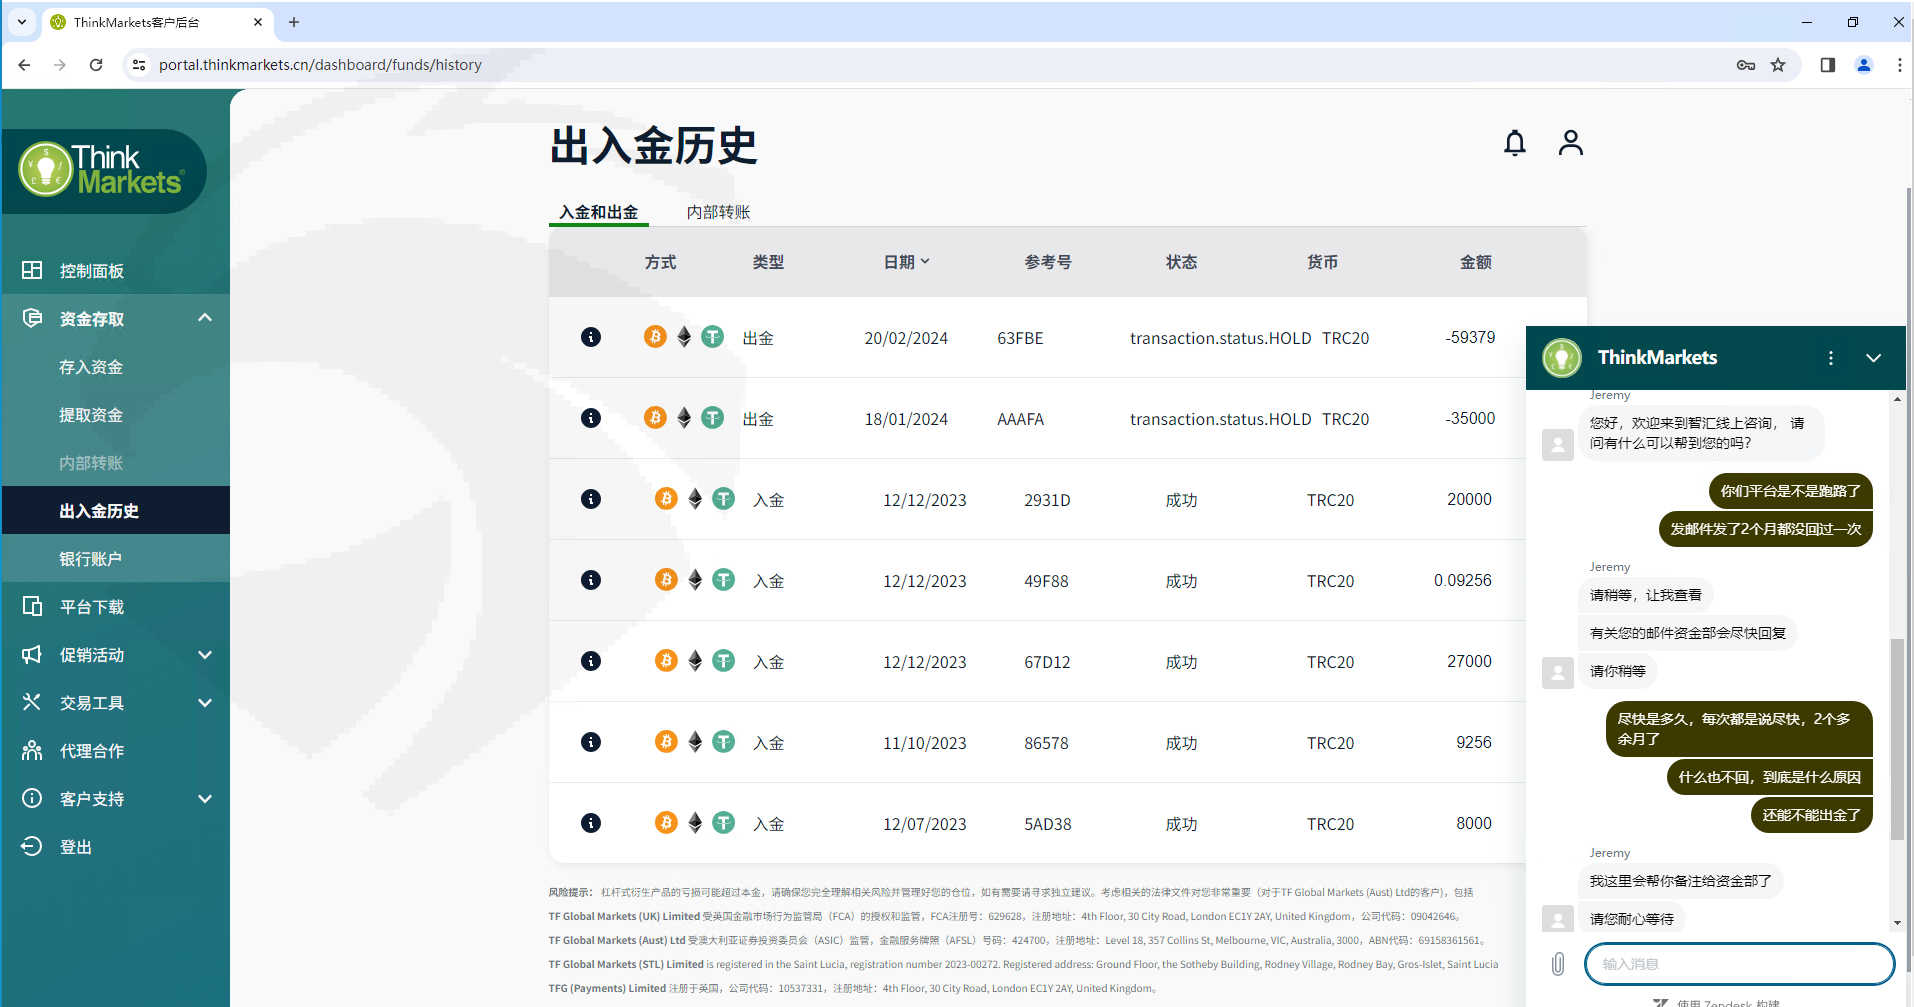Go to 存入资金 in sidebar

[91, 367]
